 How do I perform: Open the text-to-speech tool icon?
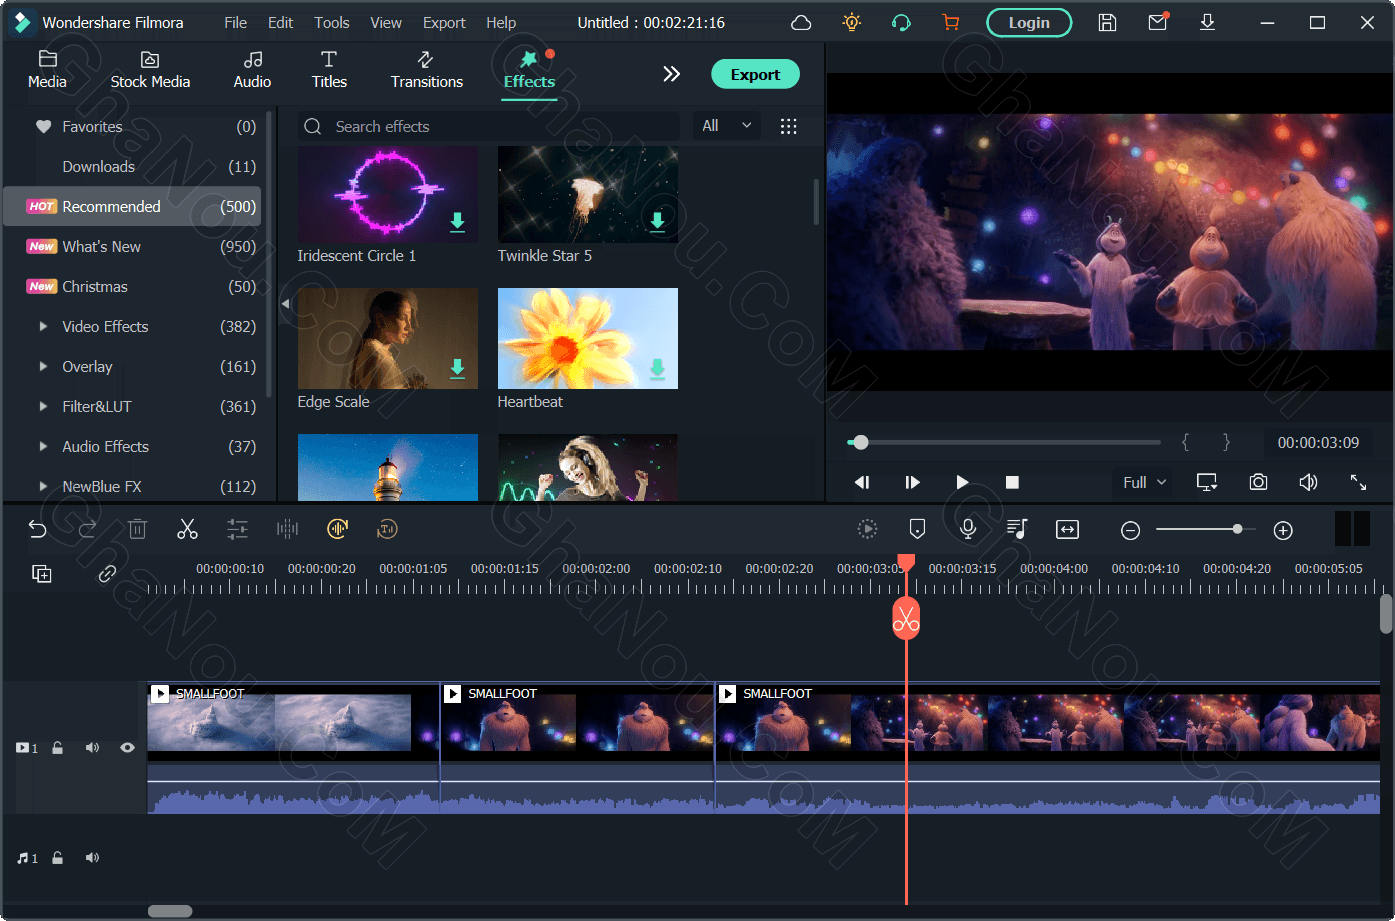387,529
